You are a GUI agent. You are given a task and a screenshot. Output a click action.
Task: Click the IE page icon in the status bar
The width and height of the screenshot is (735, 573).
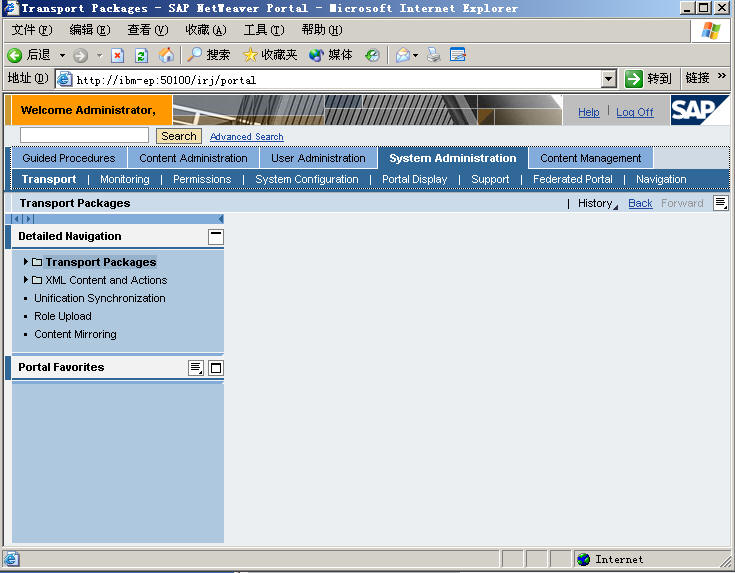coord(11,559)
